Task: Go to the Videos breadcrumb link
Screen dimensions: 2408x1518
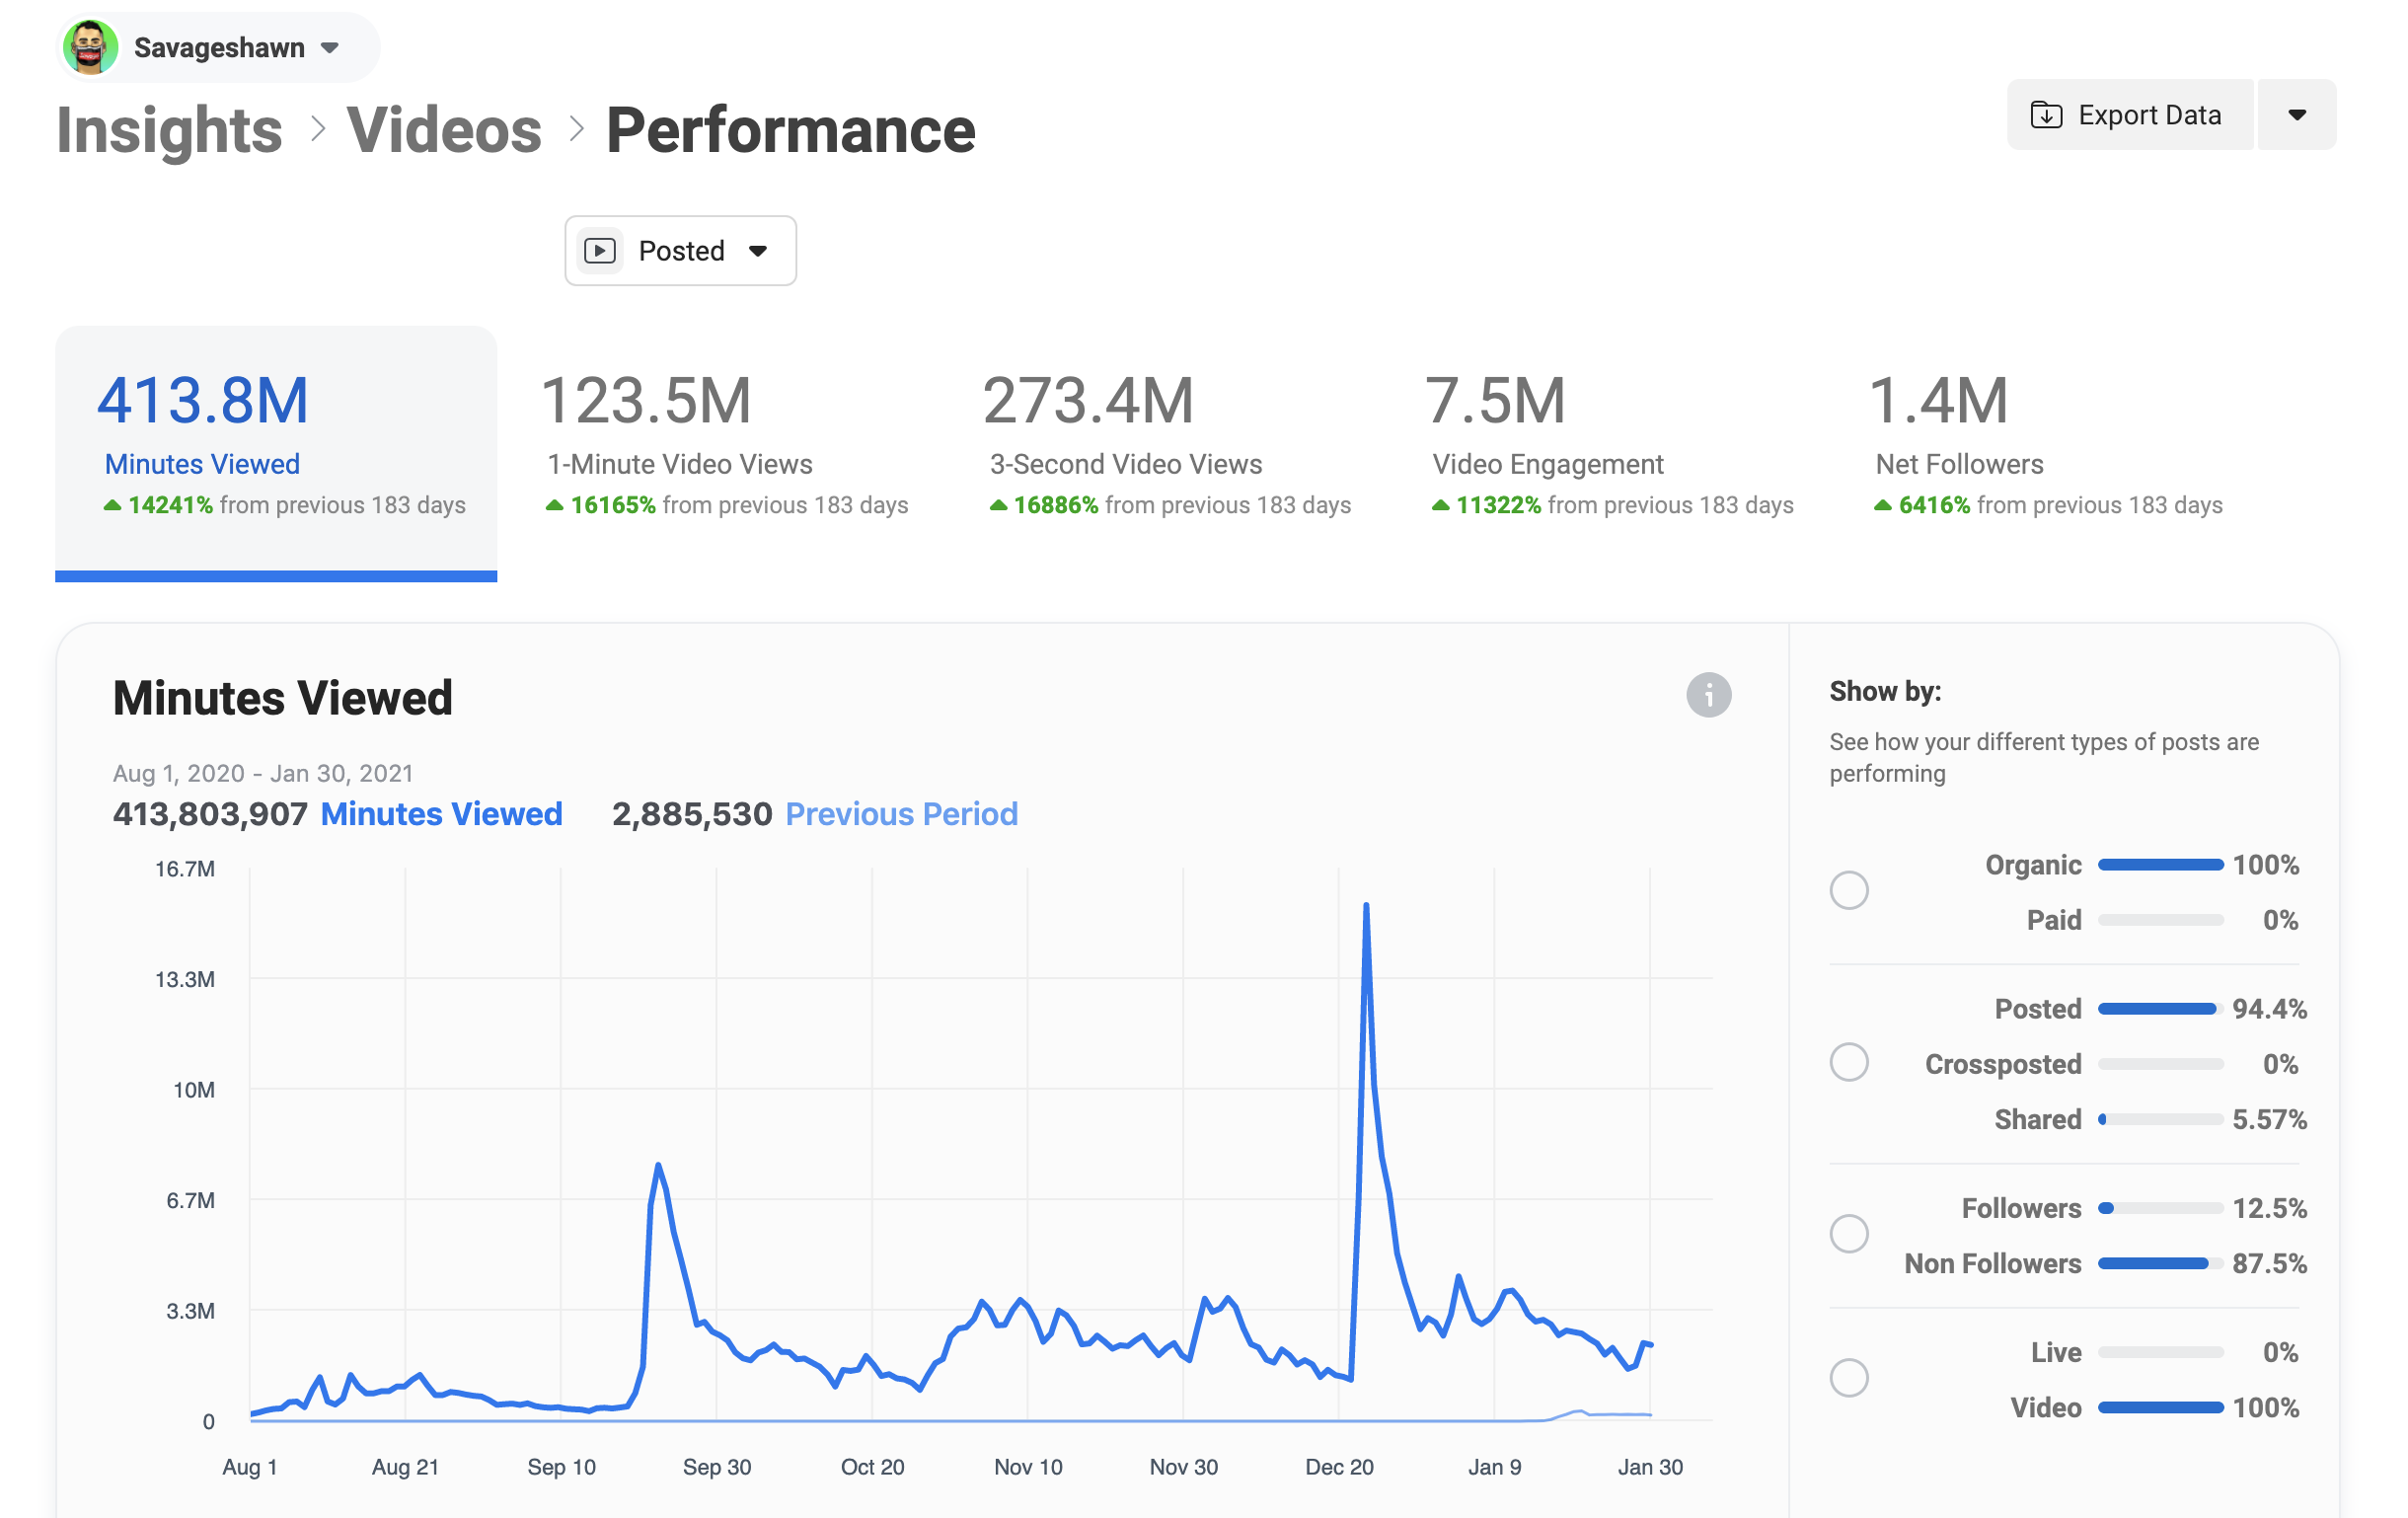Action: point(444,130)
